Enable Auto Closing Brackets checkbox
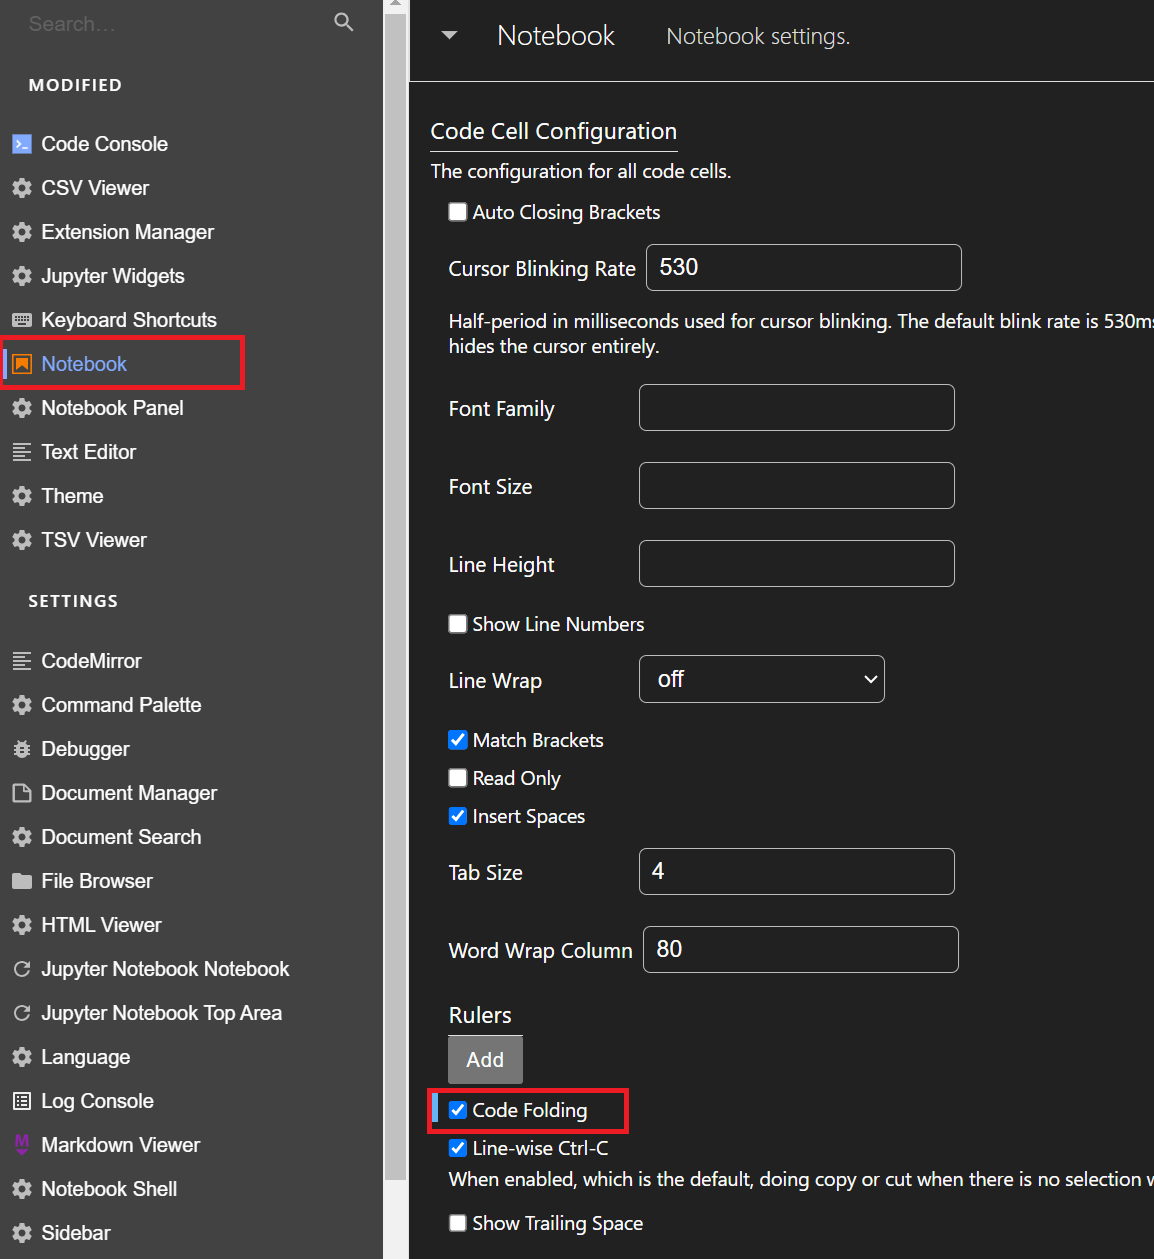 click(x=458, y=212)
